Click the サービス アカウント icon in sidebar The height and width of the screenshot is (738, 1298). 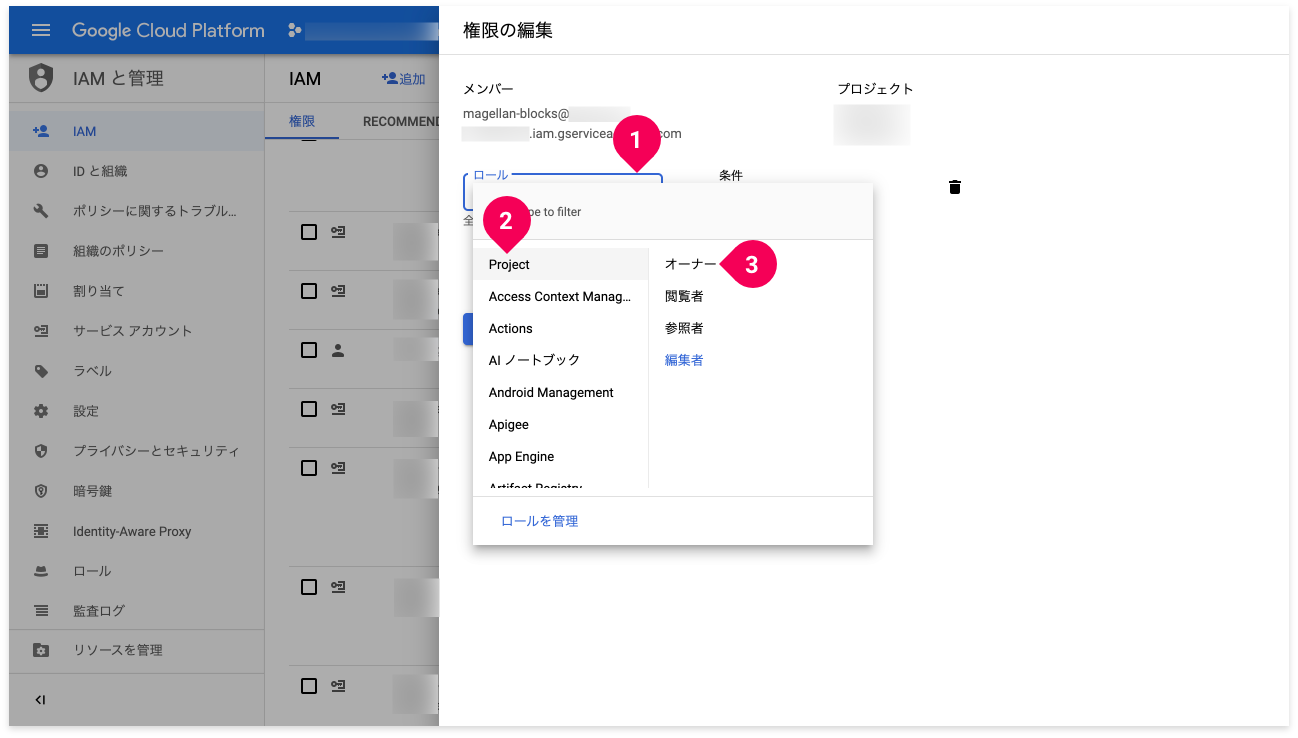coord(41,331)
